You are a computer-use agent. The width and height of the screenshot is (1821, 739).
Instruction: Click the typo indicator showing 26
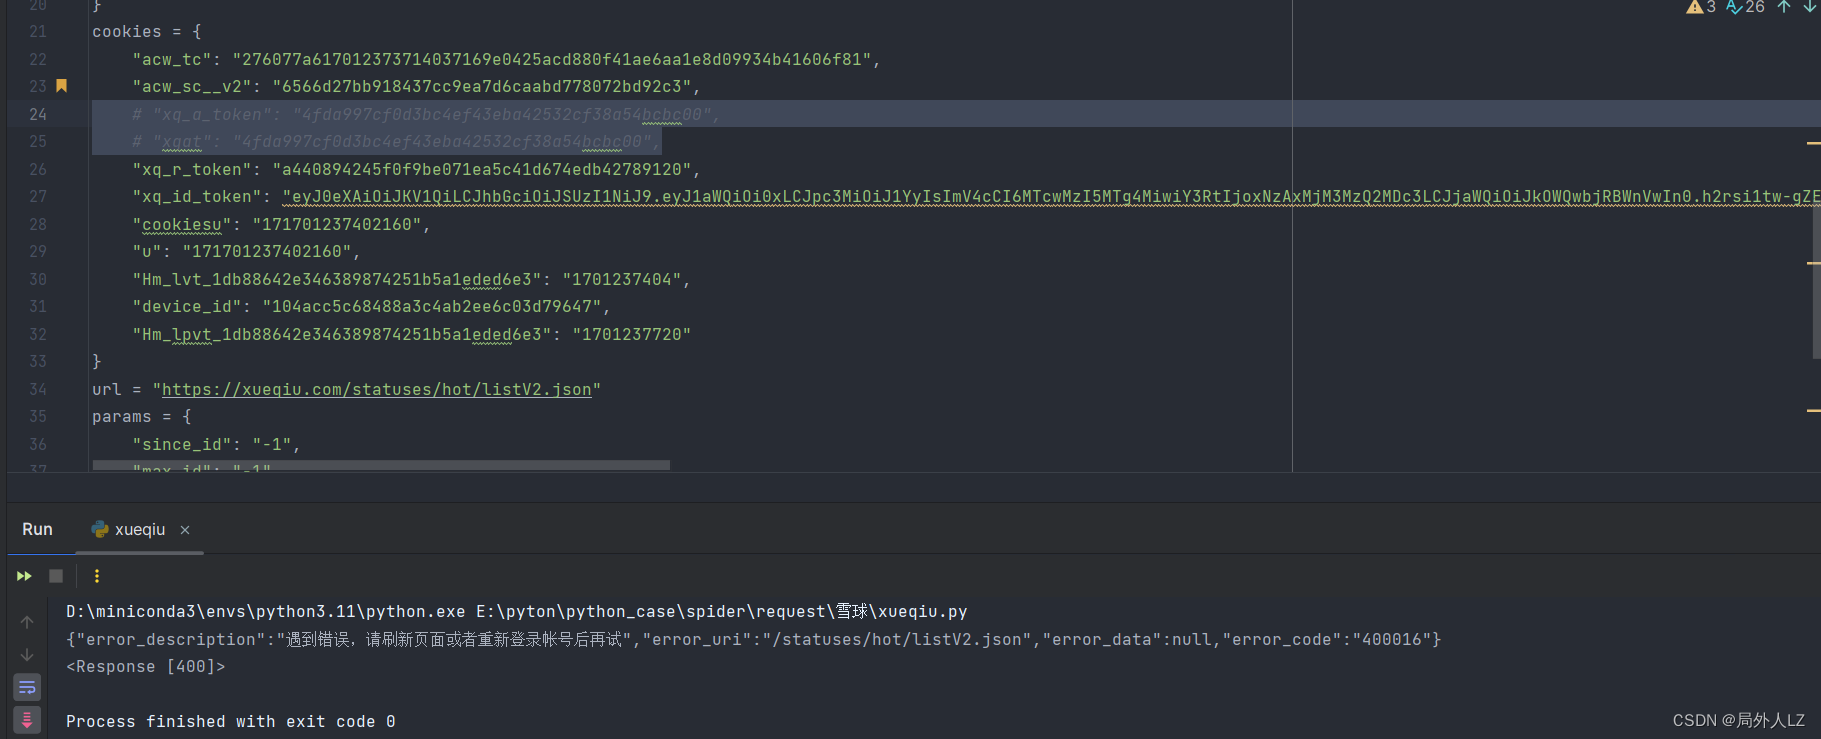coord(1745,7)
